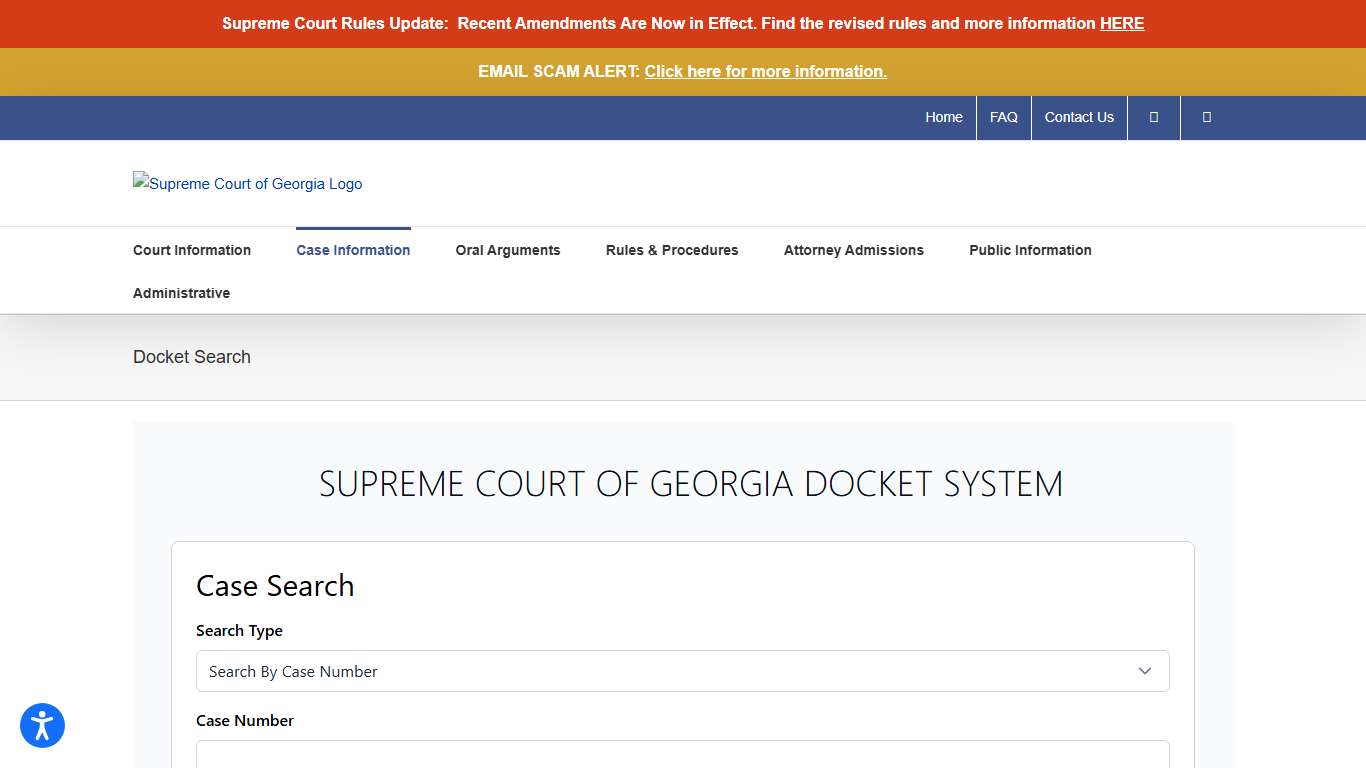Image resolution: width=1366 pixels, height=768 pixels.
Task: Open the Public Information section
Action: click(1030, 250)
